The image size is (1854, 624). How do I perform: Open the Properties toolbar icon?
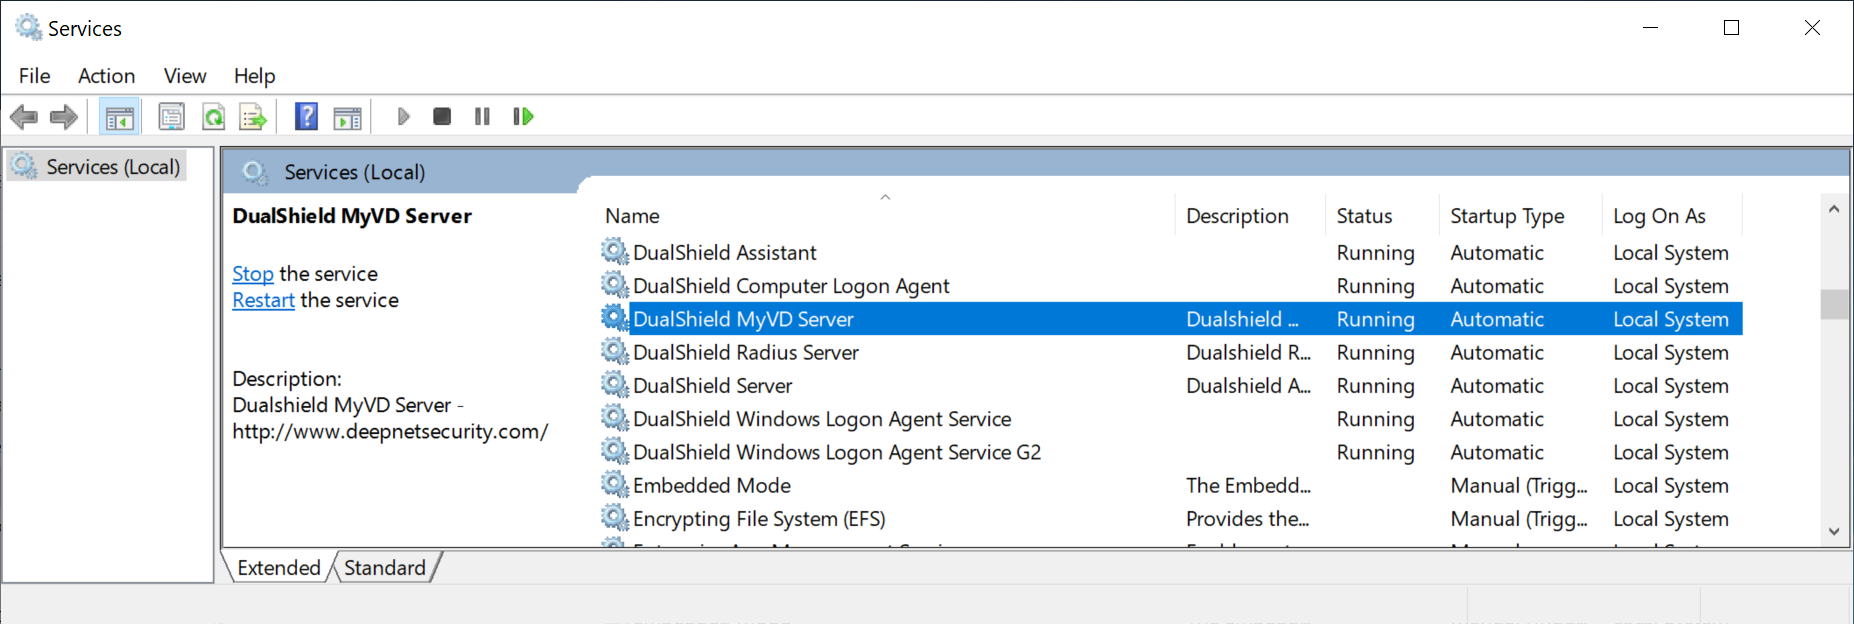pos(172,117)
